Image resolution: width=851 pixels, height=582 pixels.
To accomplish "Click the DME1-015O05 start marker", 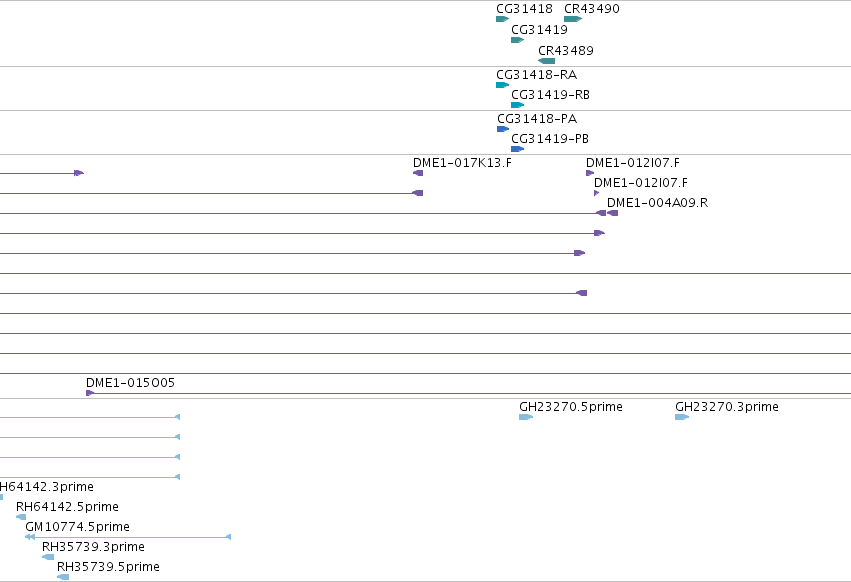I will 90,393.
